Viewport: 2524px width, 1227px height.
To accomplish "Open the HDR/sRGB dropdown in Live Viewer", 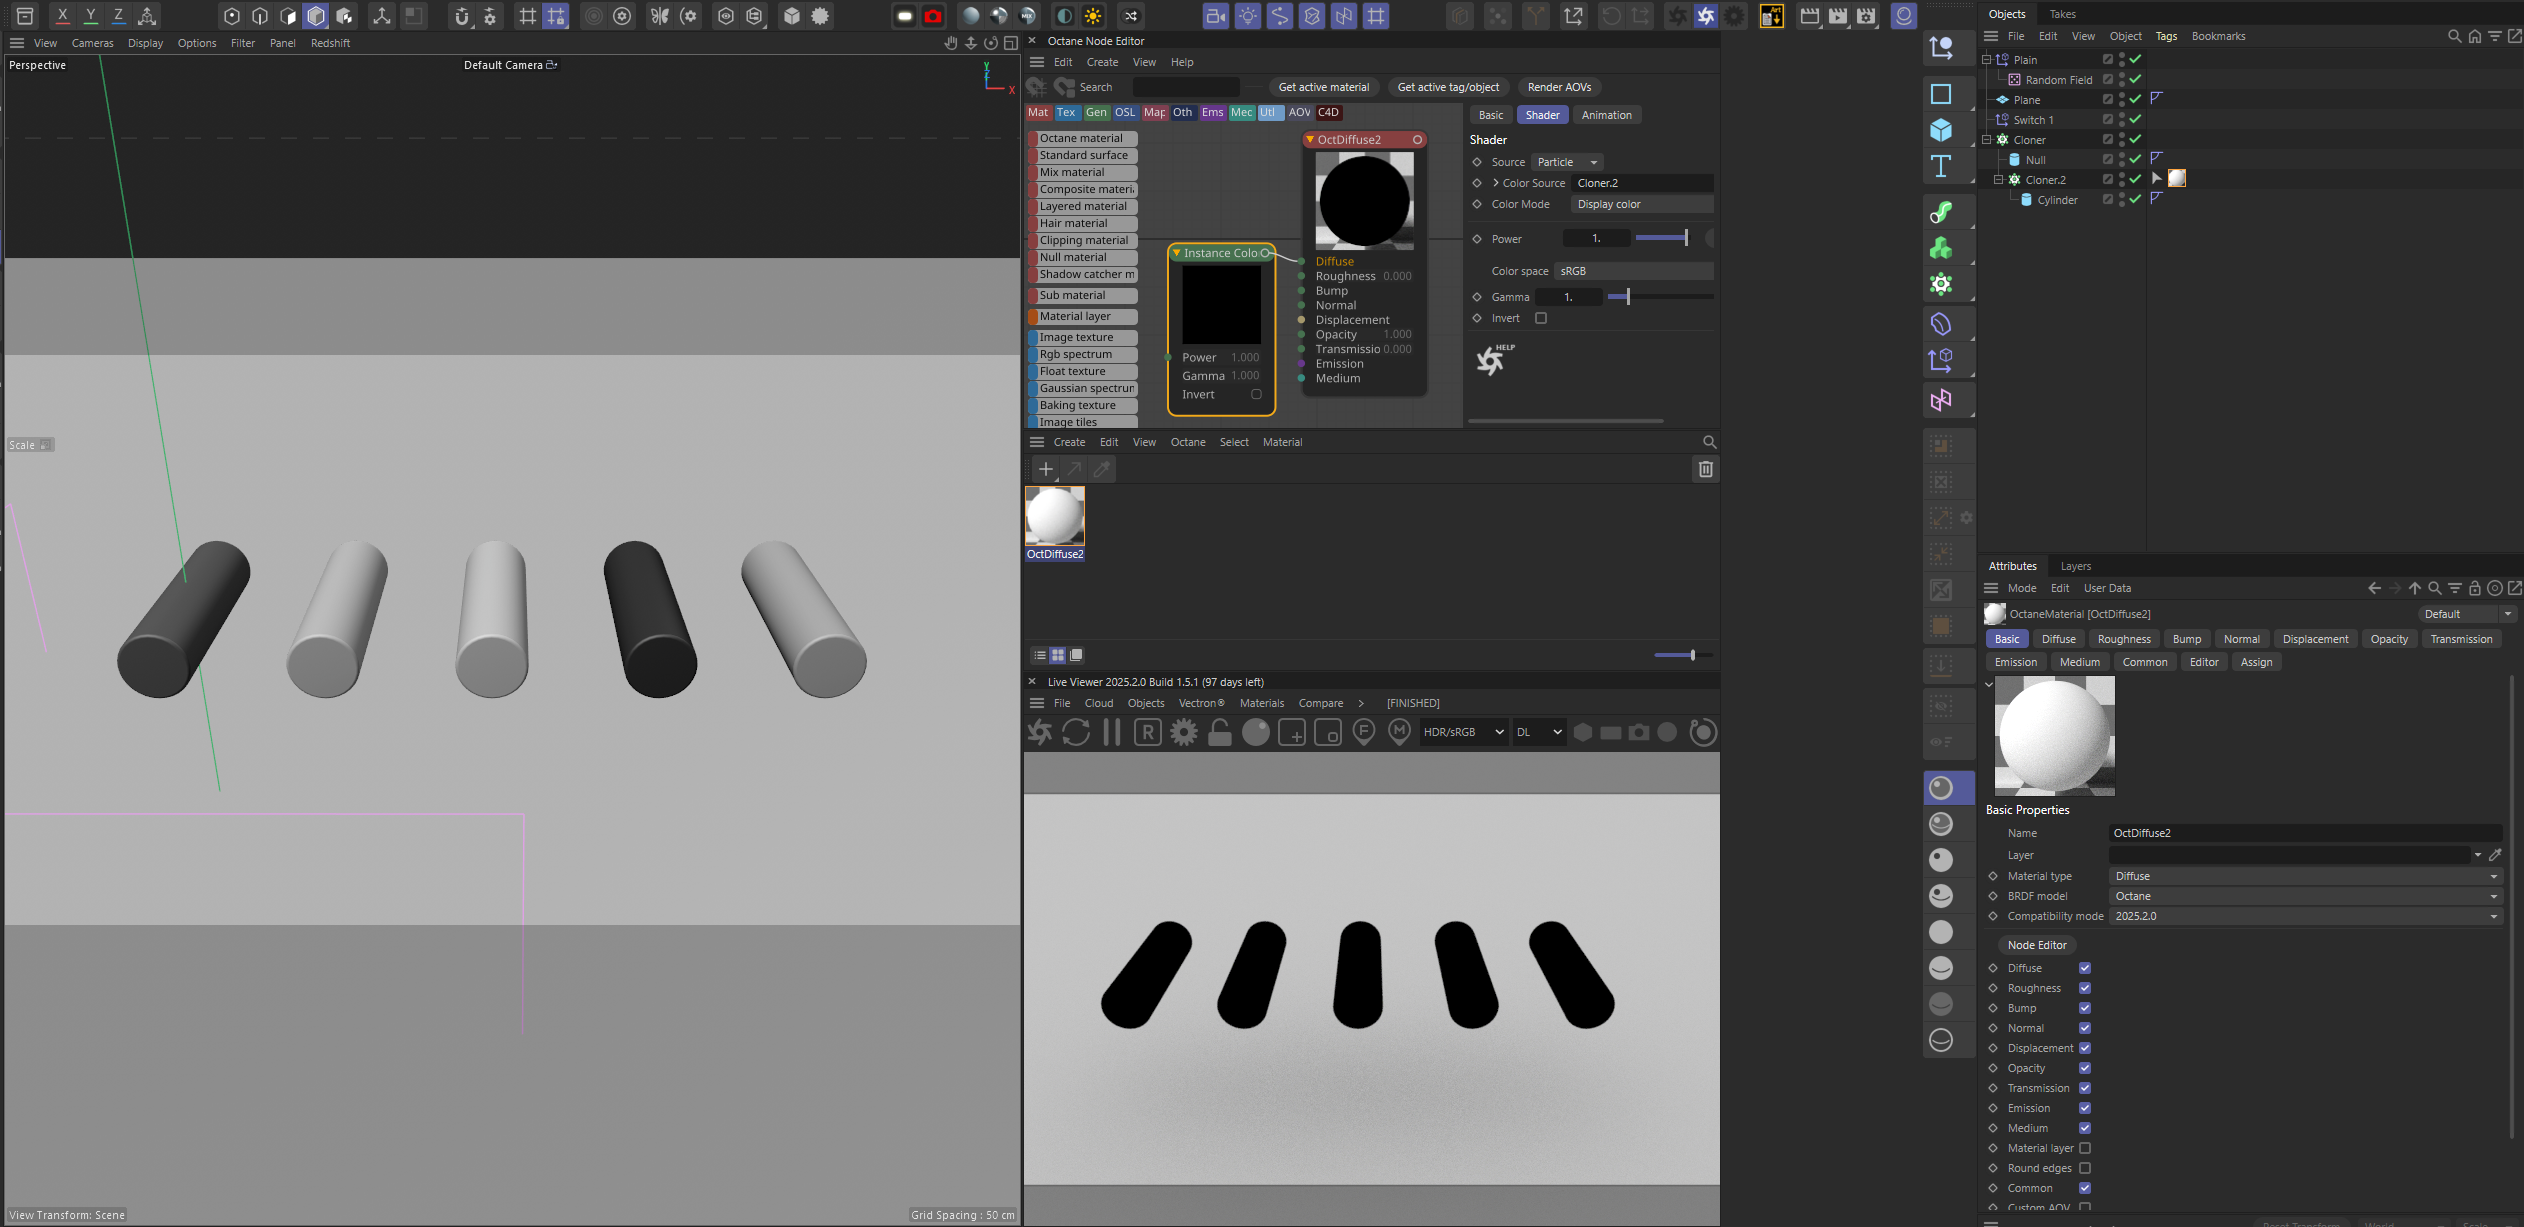I will tap(1463, 732).
